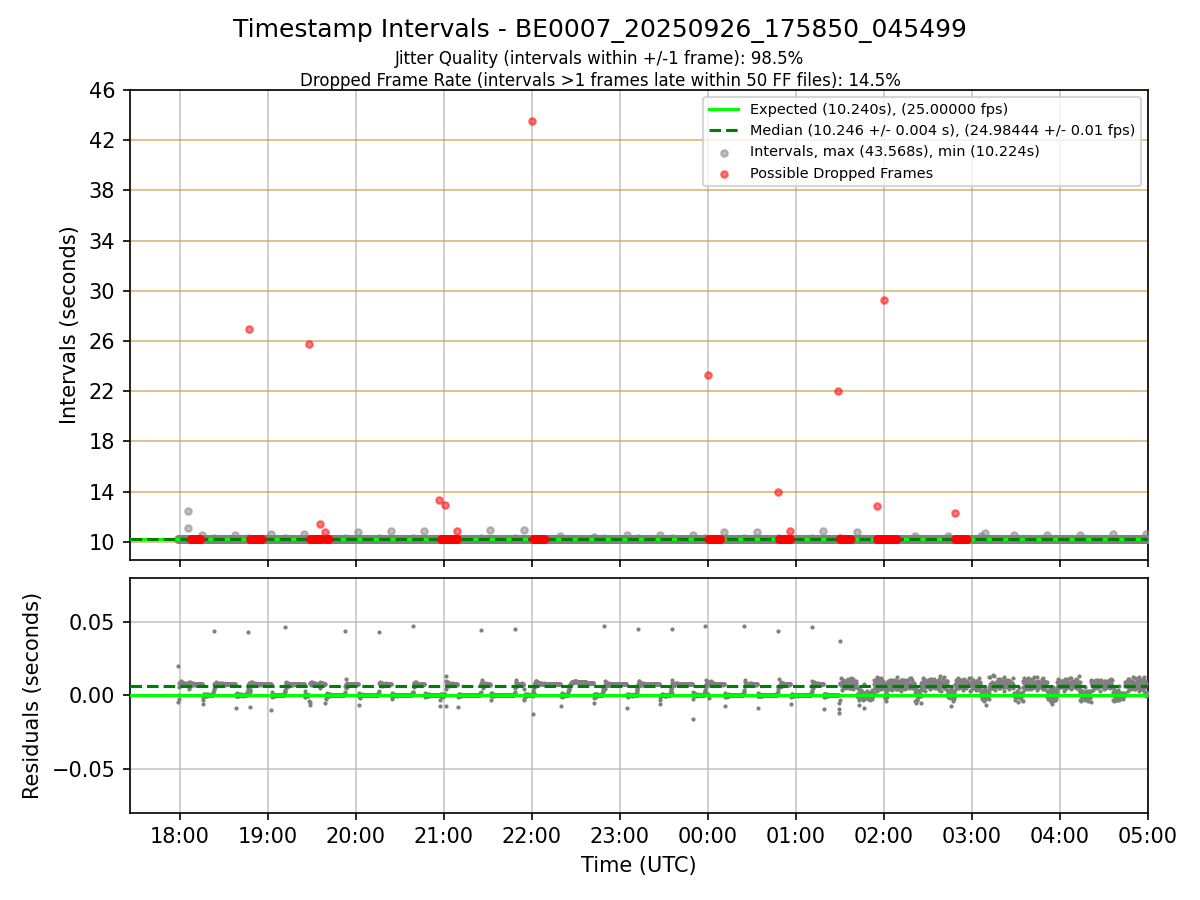Click the red point near 22 seconds at 01:30
This screenshot has height=900, width=1200.
[x=838, y=391]
